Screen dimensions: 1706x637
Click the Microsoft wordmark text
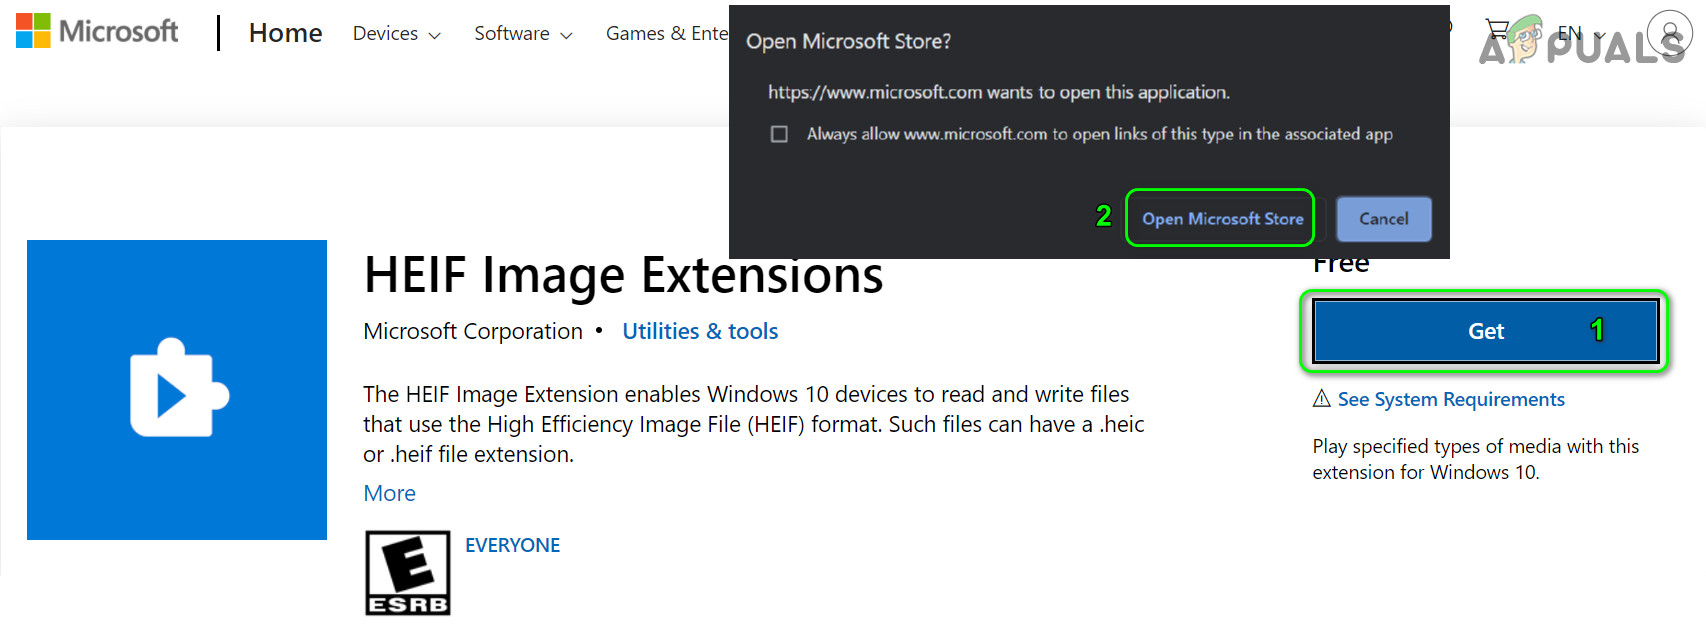coord(119,31)
